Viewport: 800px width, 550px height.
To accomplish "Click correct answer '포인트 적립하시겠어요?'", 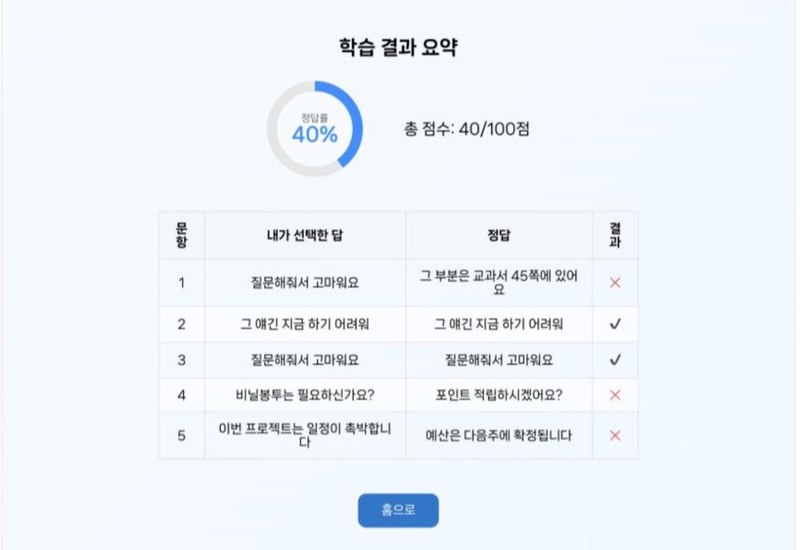I will pyautogui.click(x=498, y=395).
